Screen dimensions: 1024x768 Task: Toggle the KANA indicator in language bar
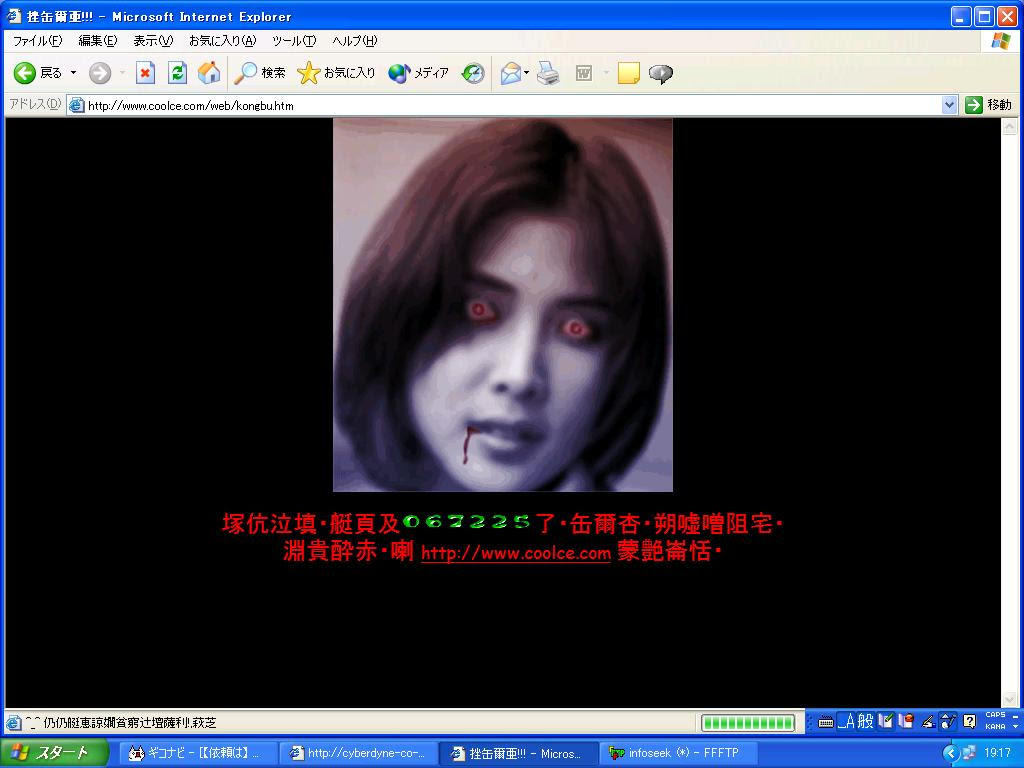pyautogui.click(x=995, y=726)
